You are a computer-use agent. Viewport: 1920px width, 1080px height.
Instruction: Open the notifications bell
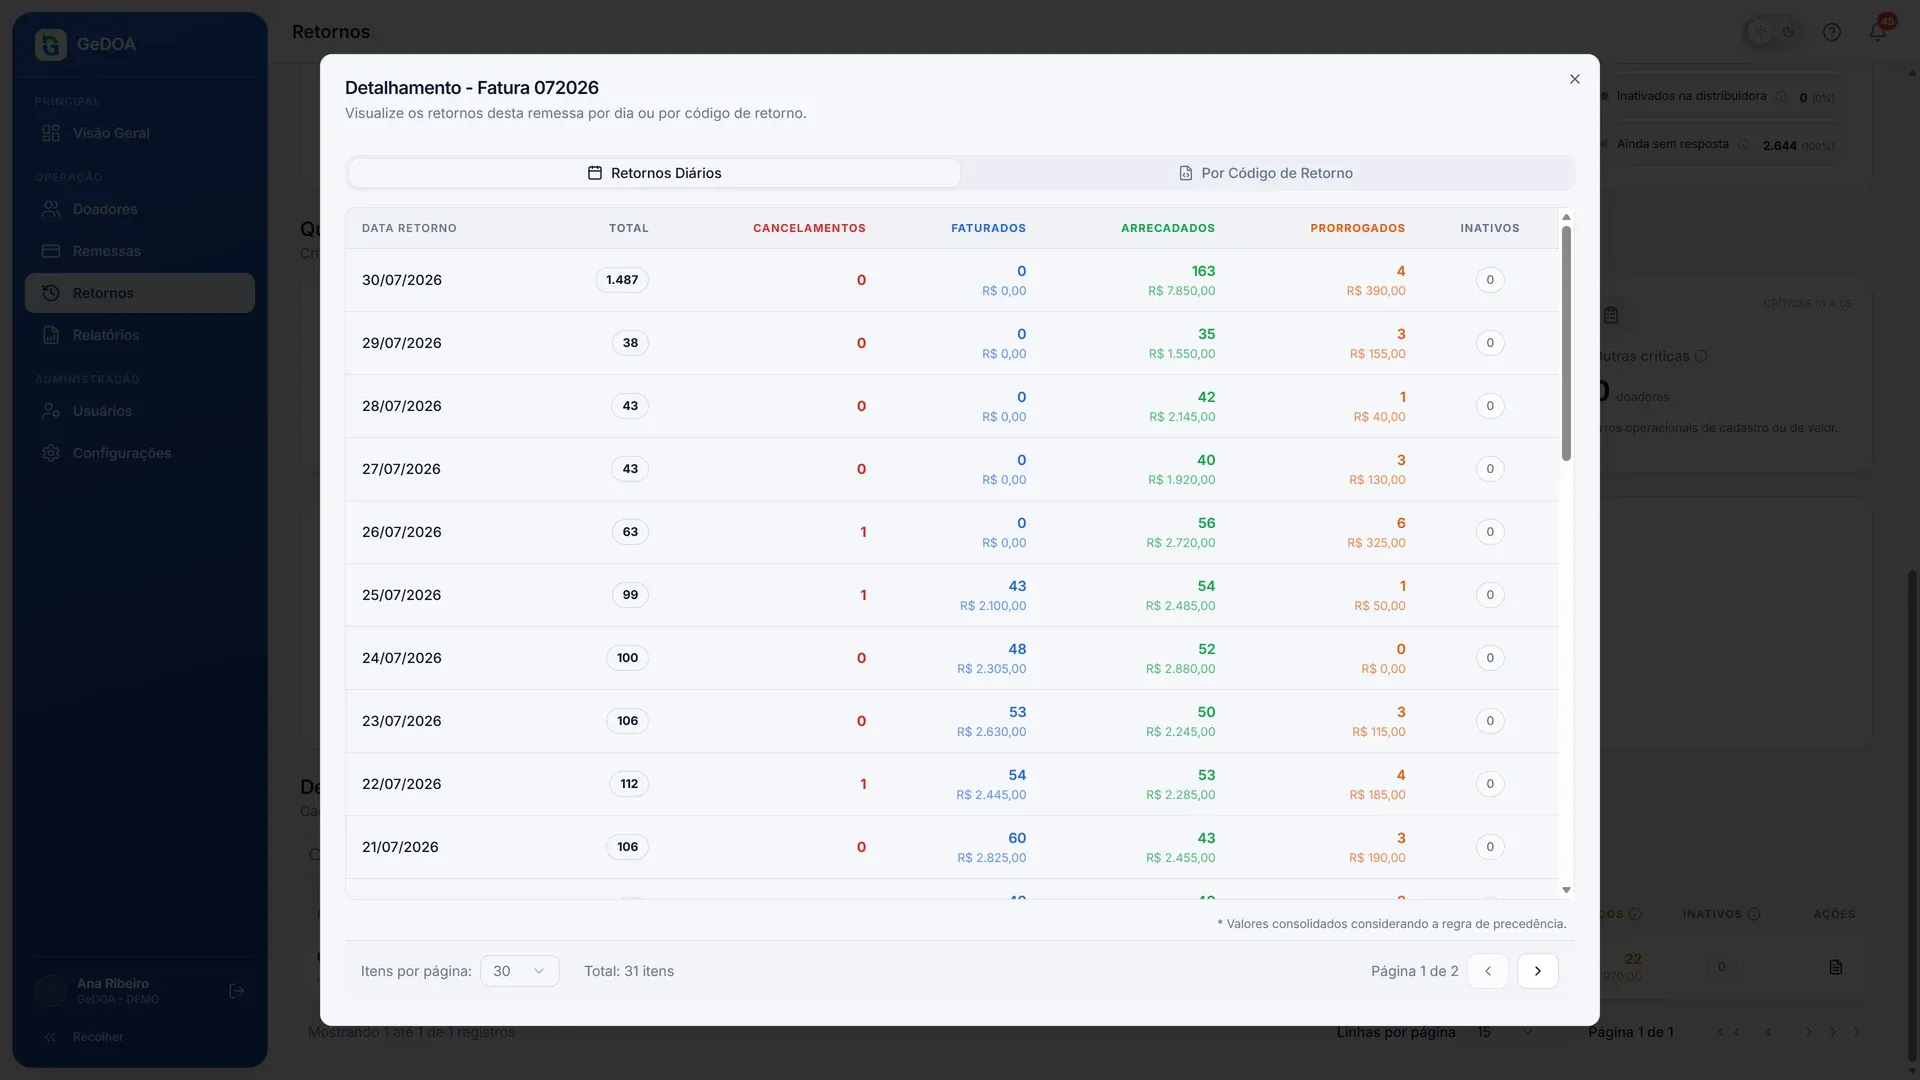[x=1878, y=32]
